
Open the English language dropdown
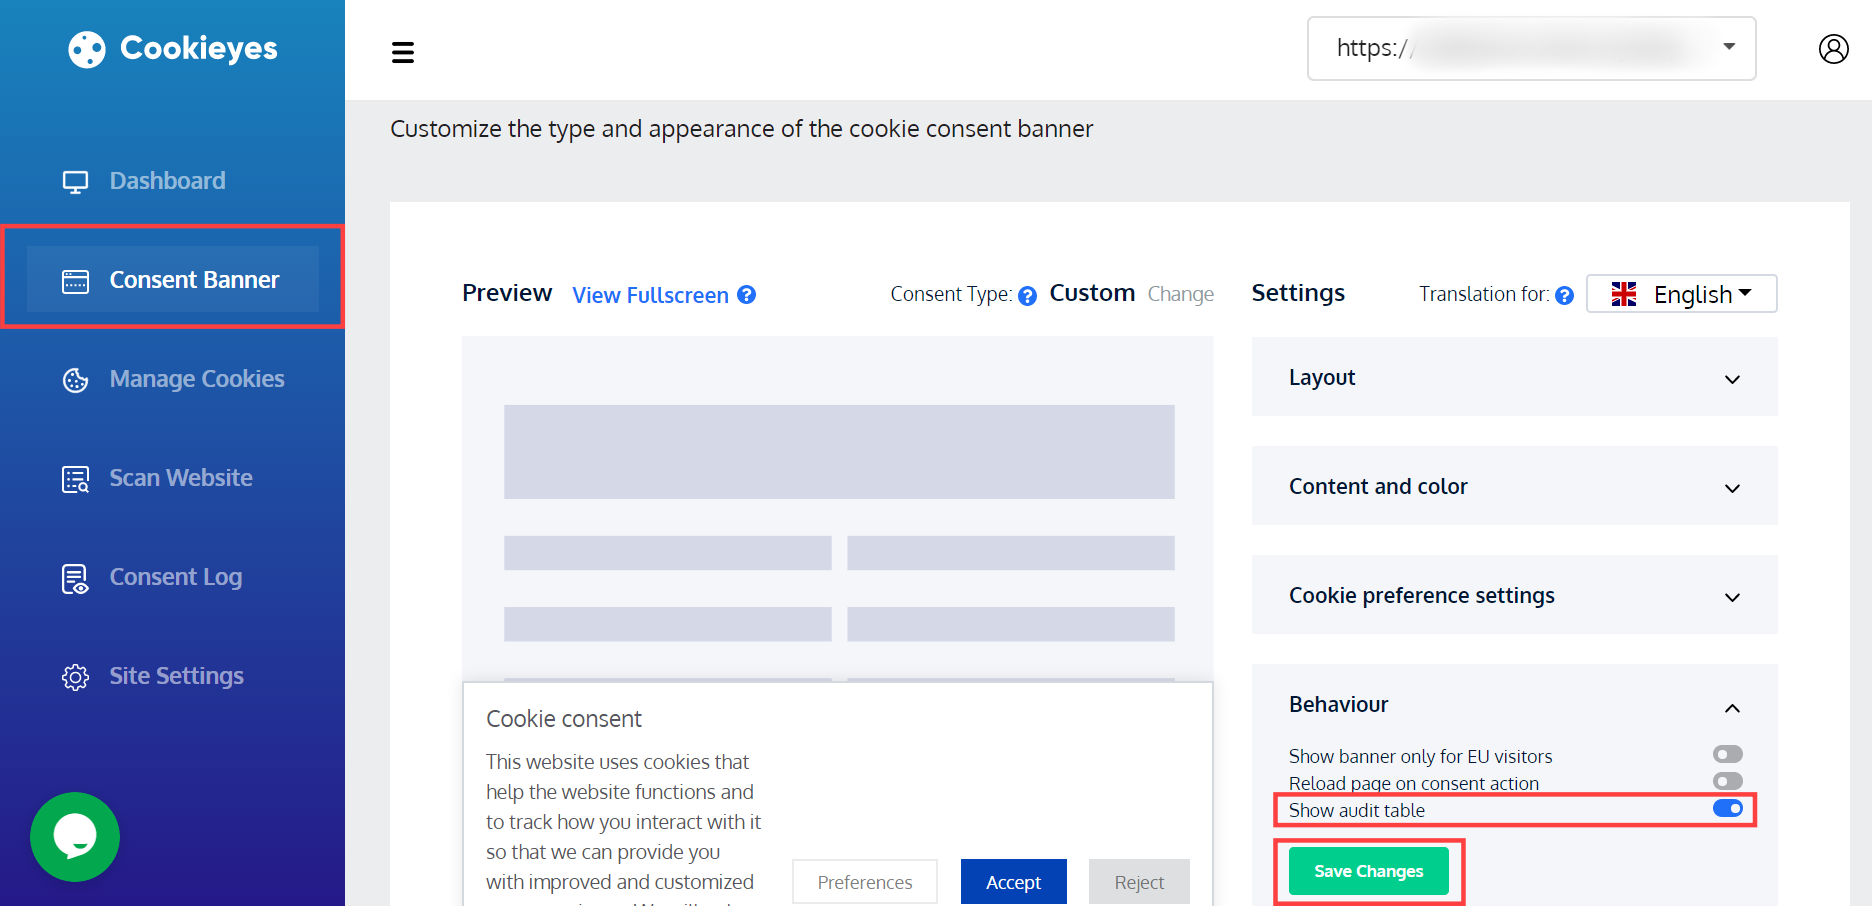1682,293
